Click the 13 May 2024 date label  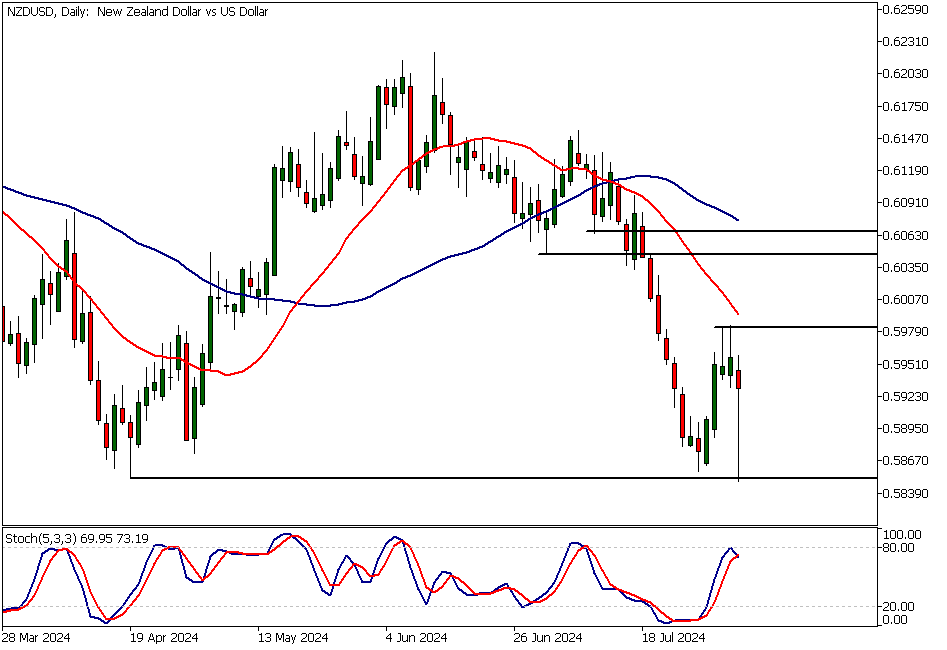click(290, 636)
